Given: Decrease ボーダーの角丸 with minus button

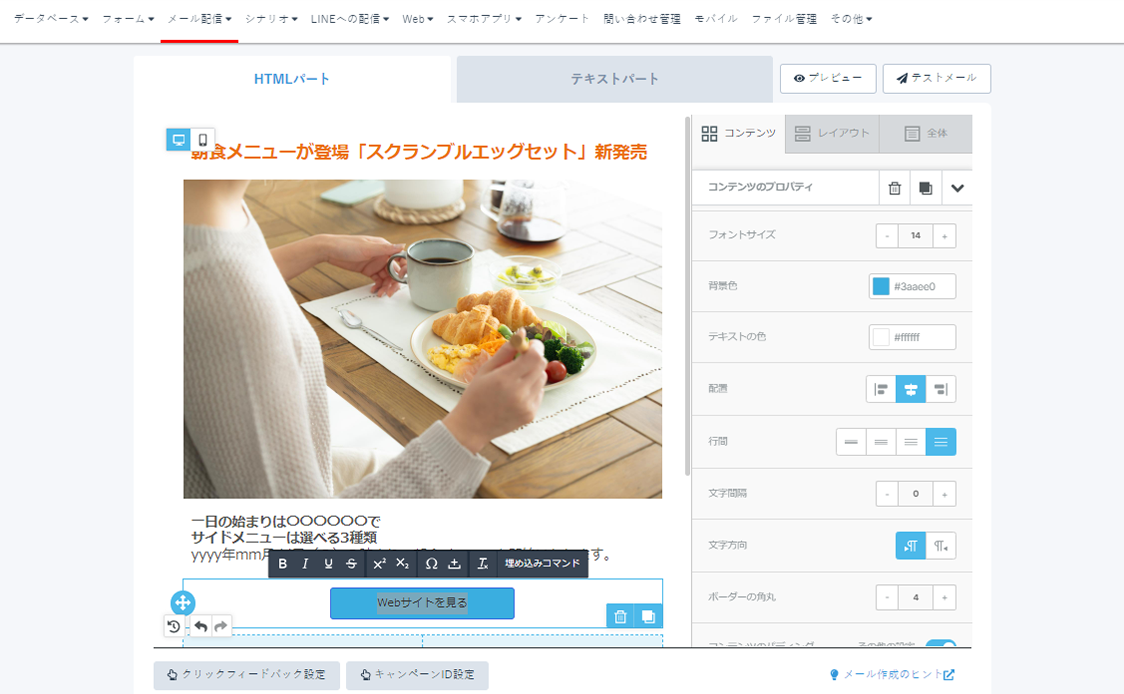Looking at the screenshot, I should [887, 597].
